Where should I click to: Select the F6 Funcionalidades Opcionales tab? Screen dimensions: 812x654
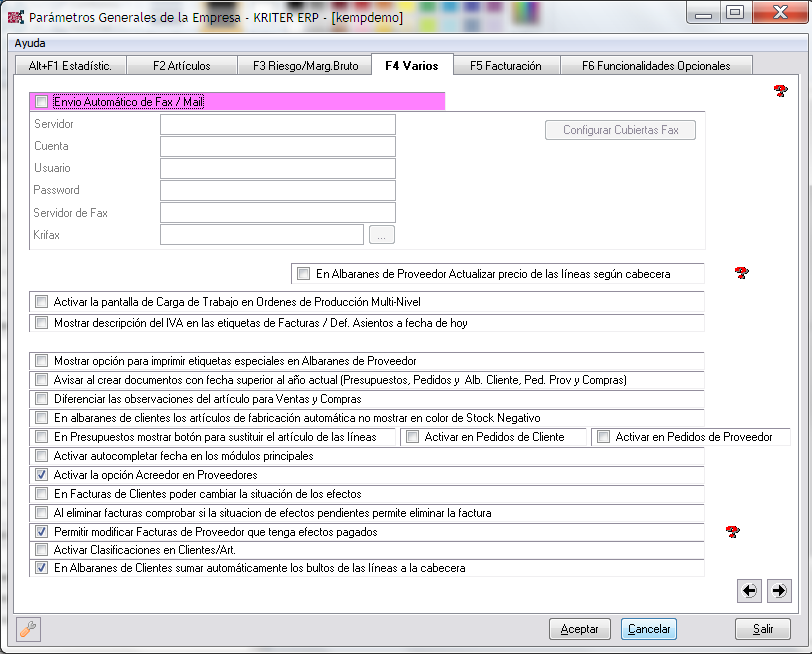[x=656, y=66]
